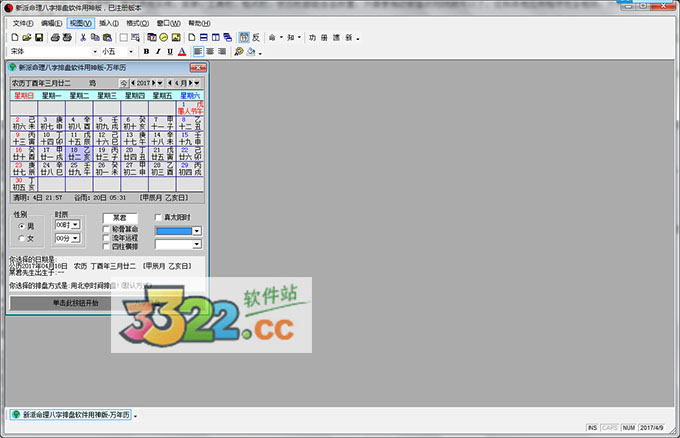
Task: Save using the floppy disk icon
Action: 39,38
